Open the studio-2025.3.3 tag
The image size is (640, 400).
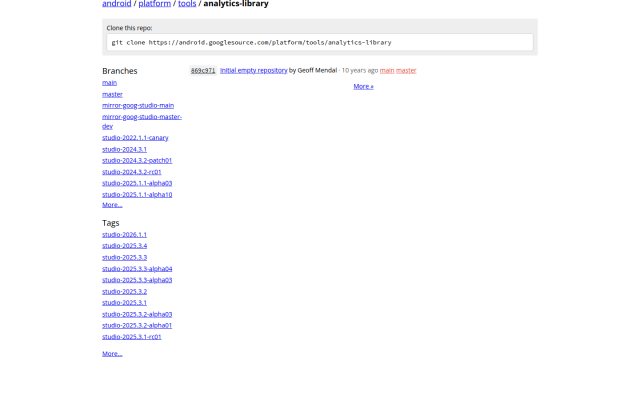pos(124,258)
